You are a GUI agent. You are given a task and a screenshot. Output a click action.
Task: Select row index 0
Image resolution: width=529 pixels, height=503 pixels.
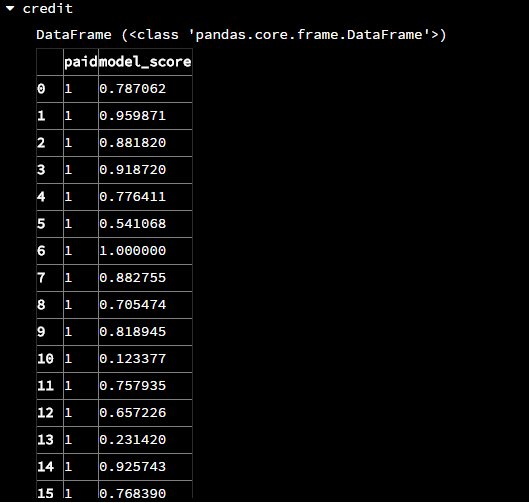(x=41, y=89)
